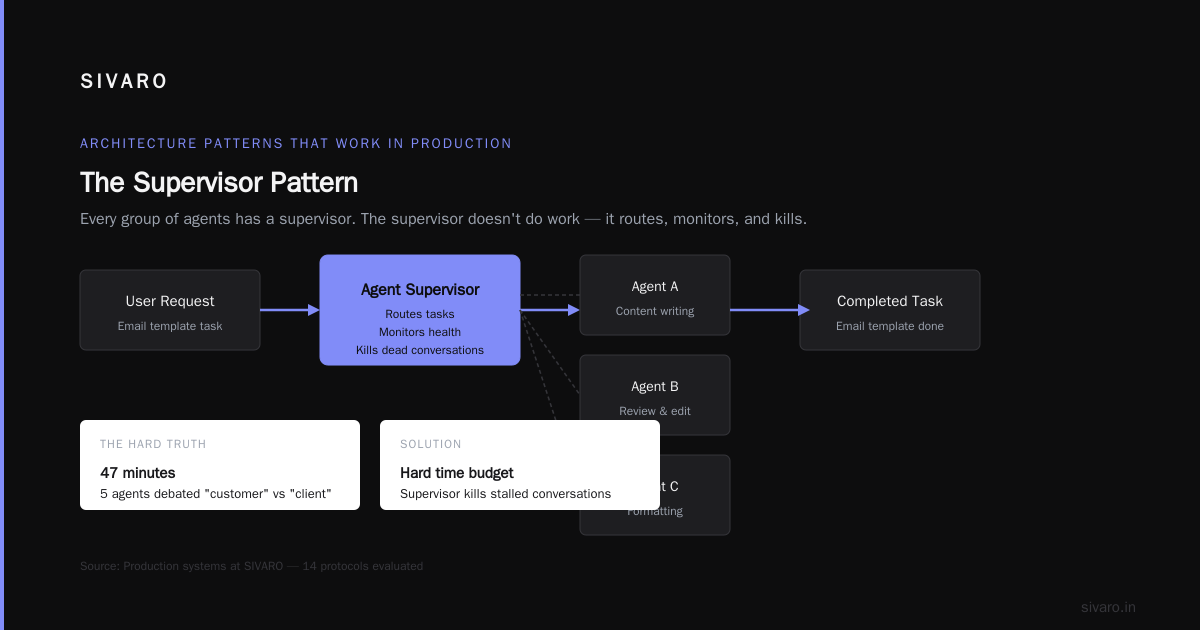Screen dimensions: 1200x630
Task: Click The Supervisor Pattern heading
Action: (x=219, y=183)
